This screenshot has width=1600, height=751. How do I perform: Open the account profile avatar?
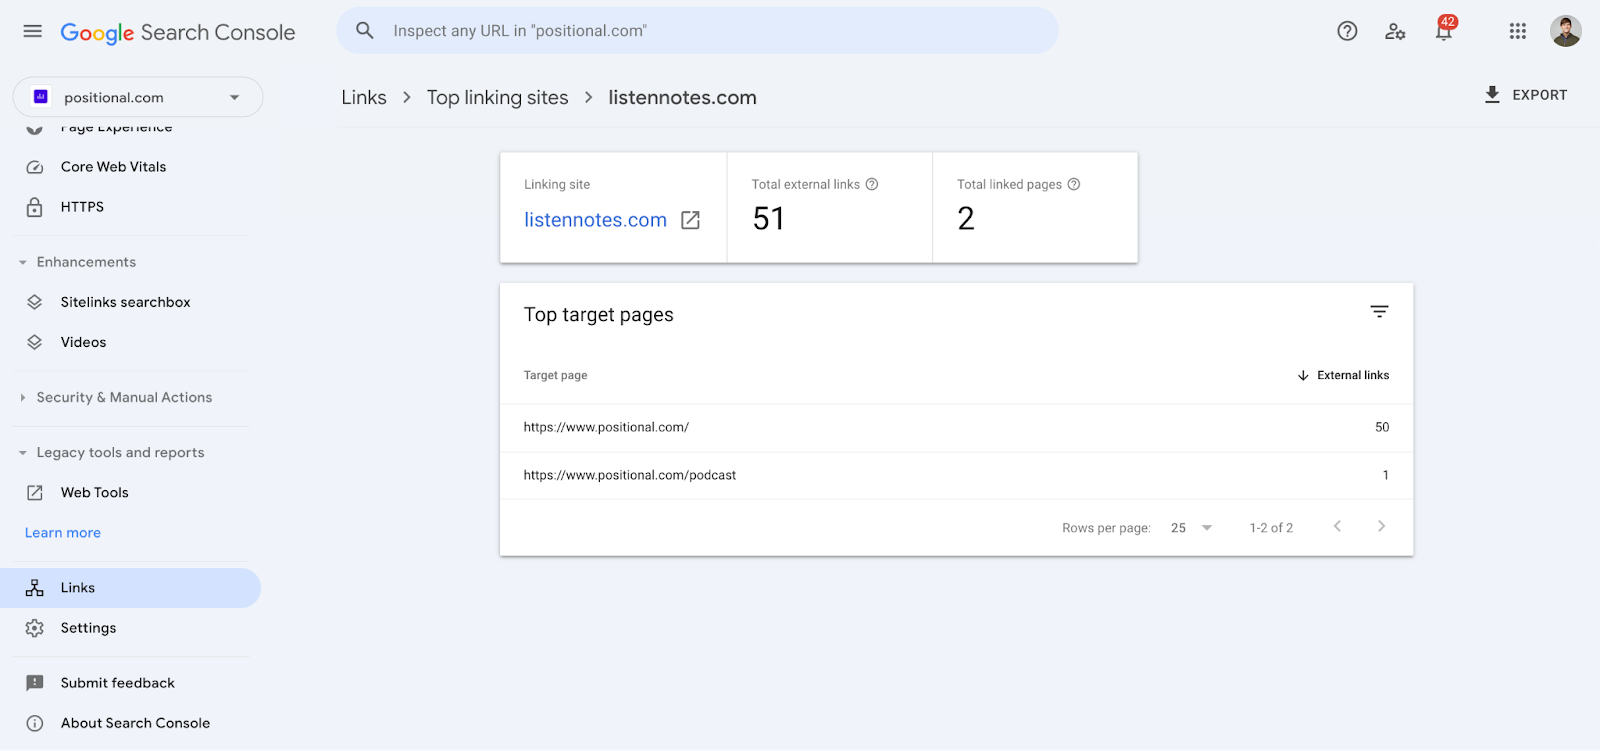pyautogui.click(x=1566, y=31)
